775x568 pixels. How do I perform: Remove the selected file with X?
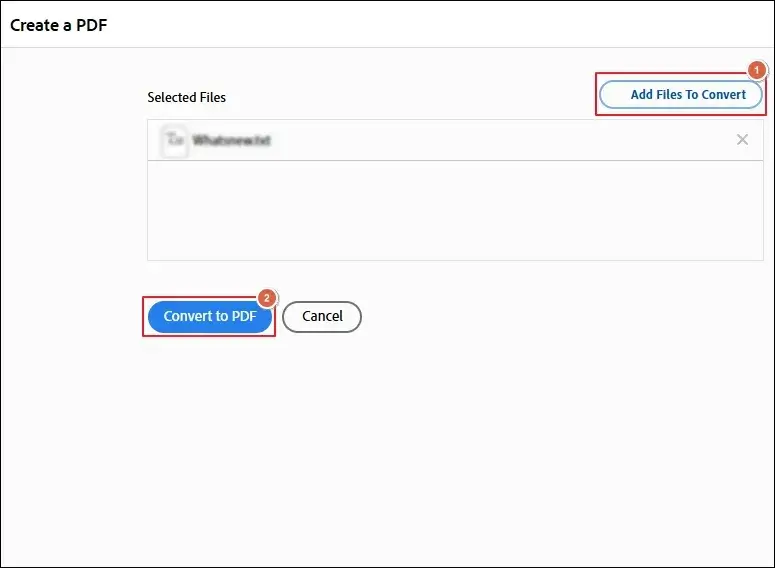pos(742,140)
